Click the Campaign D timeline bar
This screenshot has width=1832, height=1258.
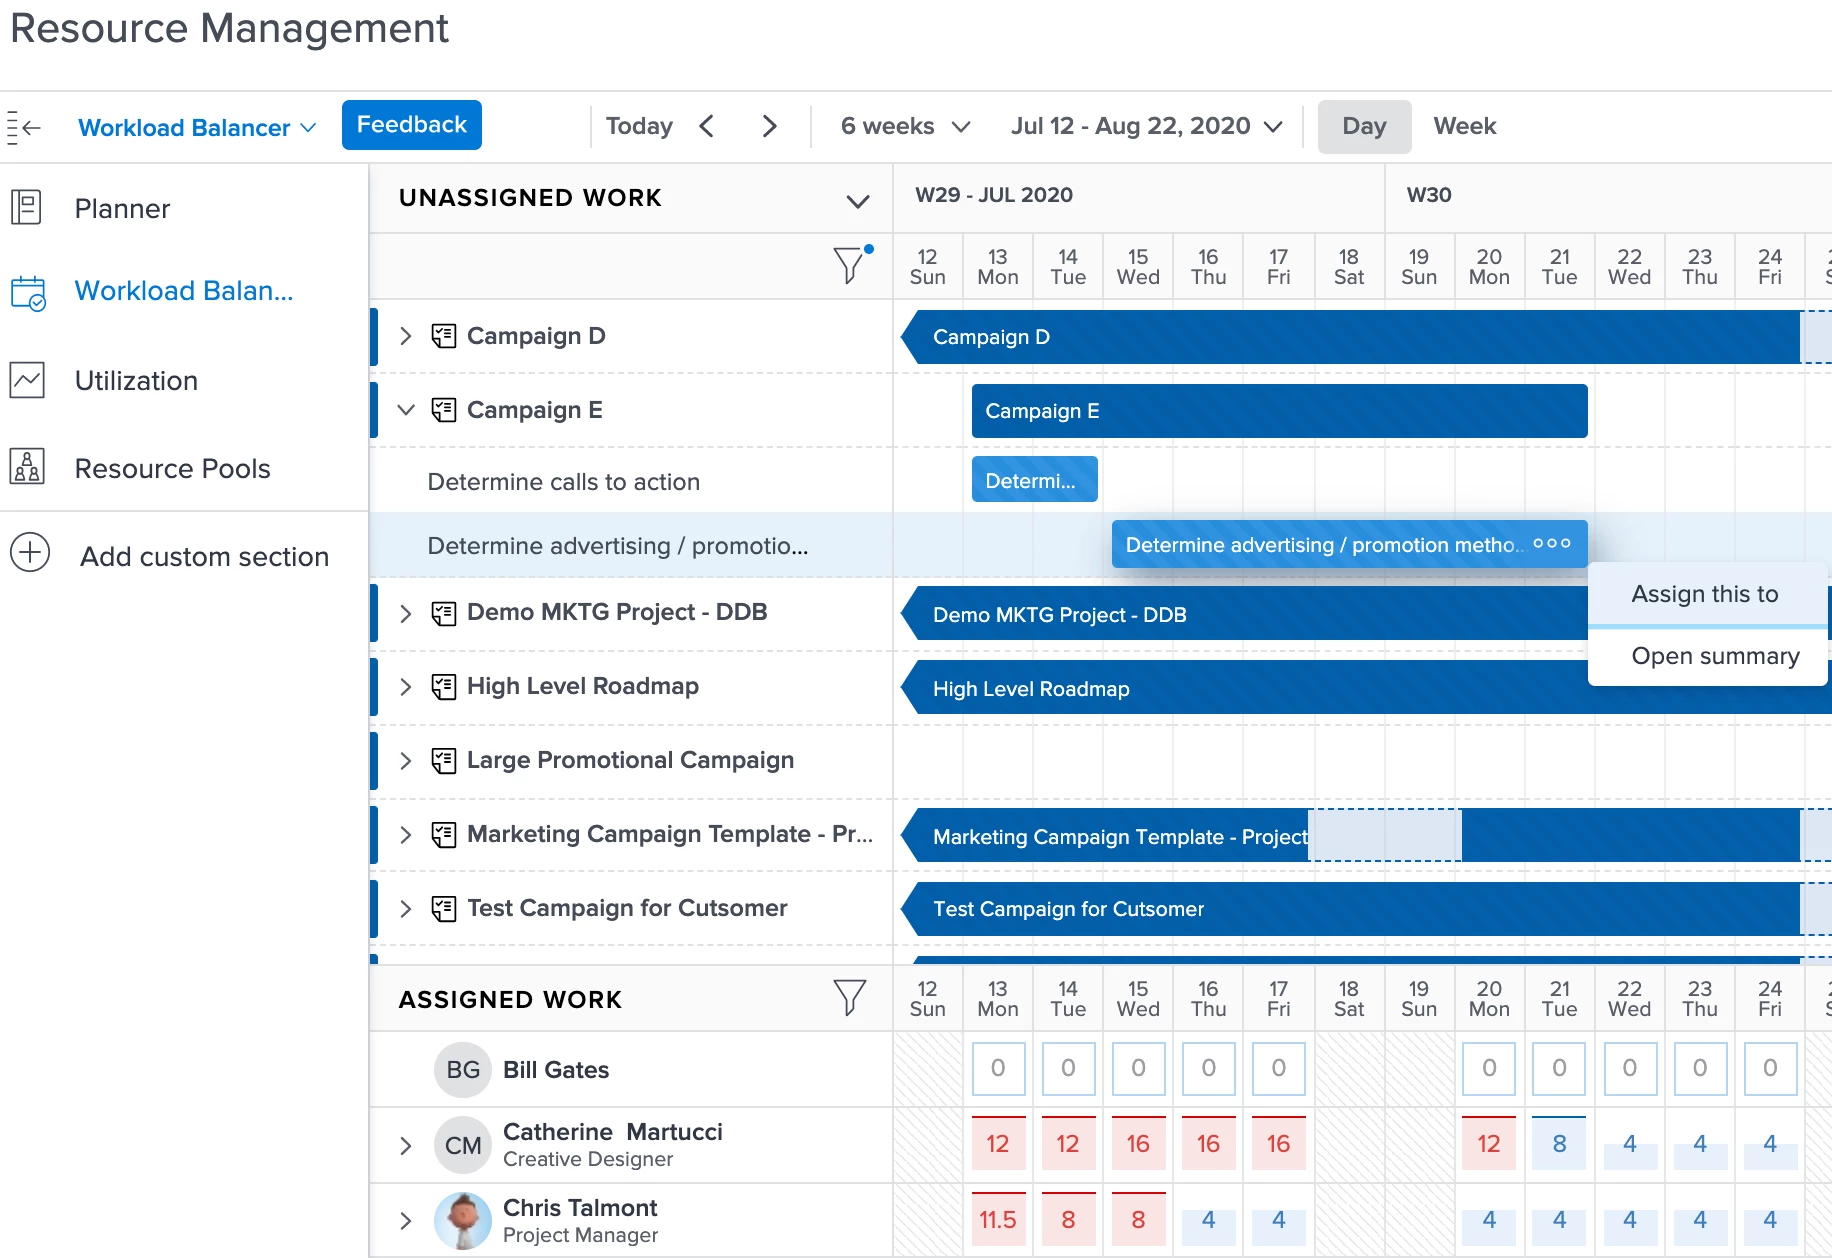(x=1350, y=337)
